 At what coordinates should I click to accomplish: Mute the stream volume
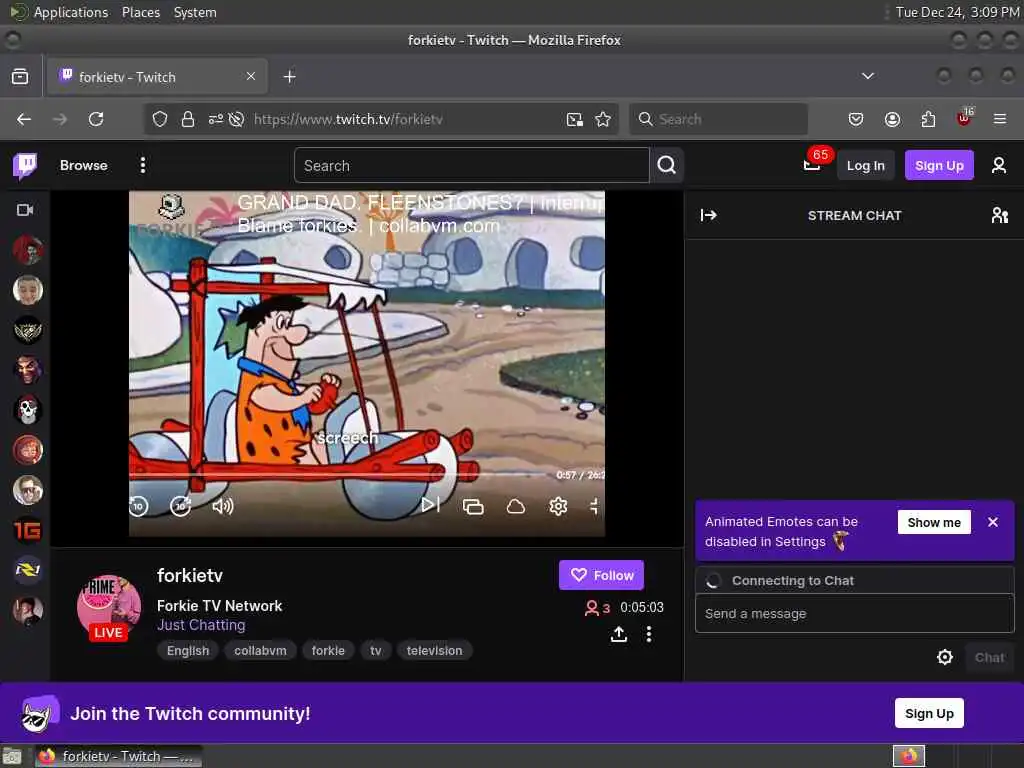pyautogui.click(x=223, y=505)
